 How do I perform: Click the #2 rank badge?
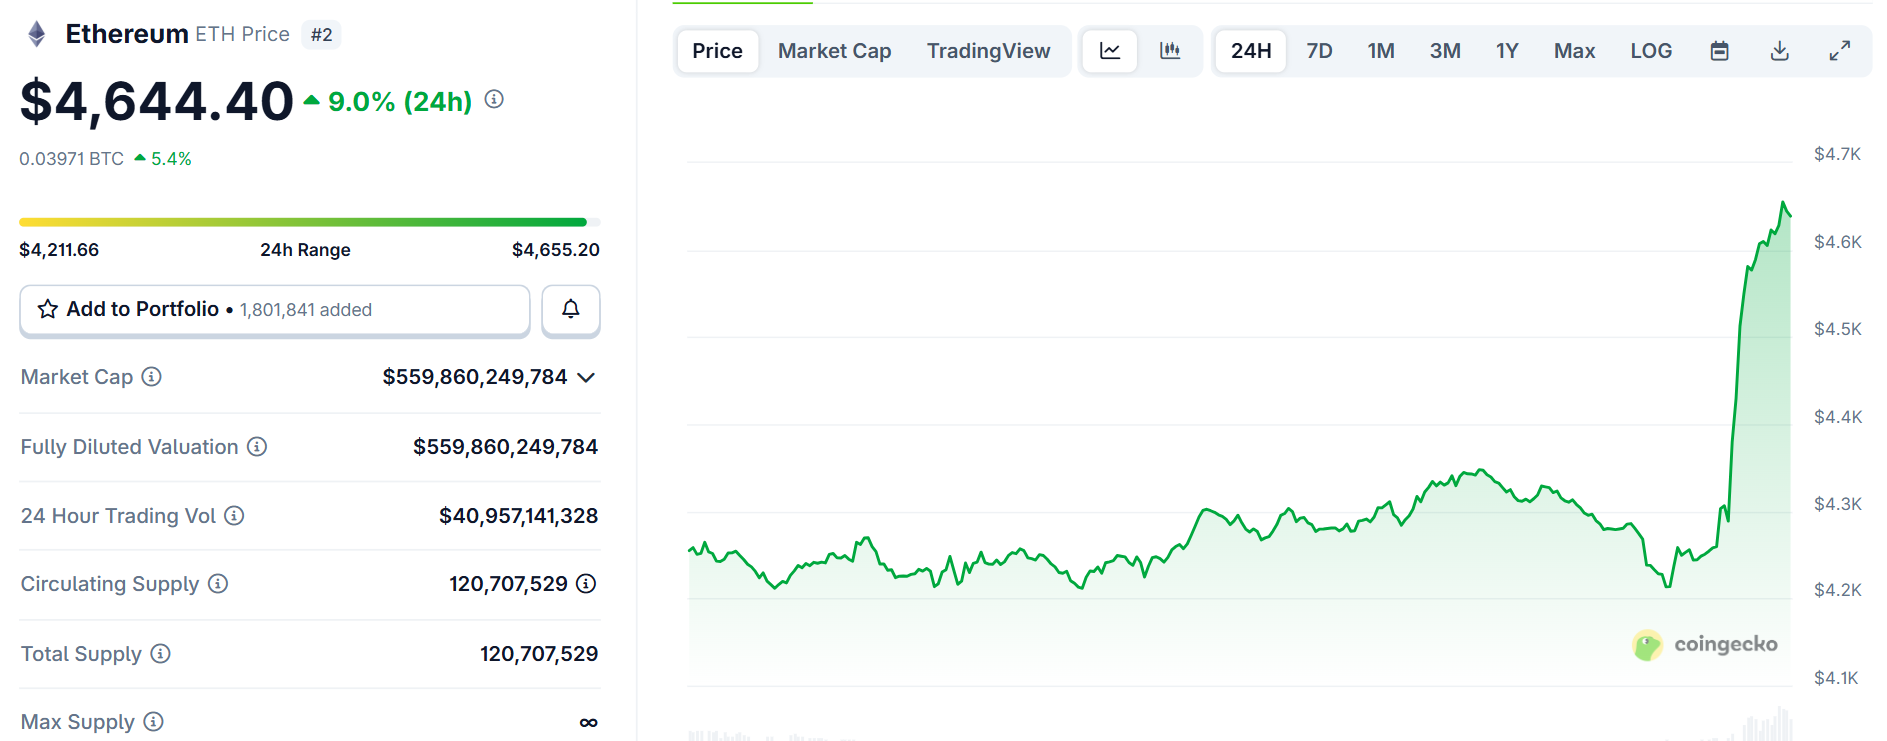[321, 35]
